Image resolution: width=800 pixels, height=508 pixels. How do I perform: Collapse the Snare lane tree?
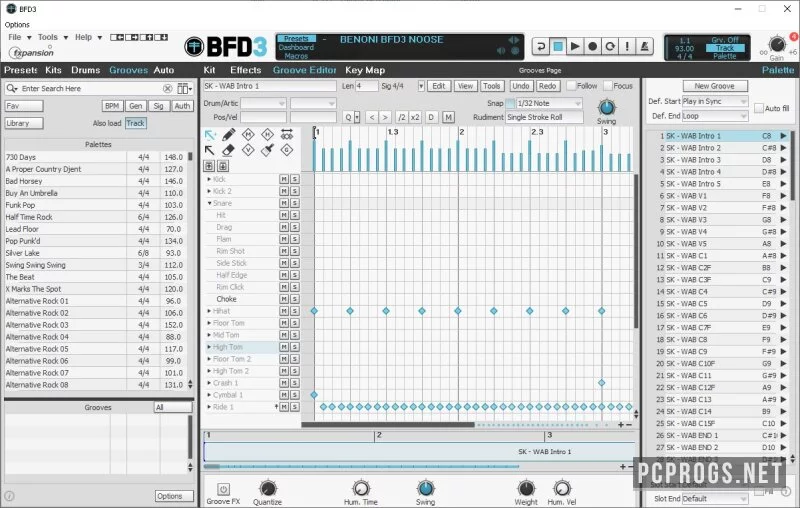point(209,203)
